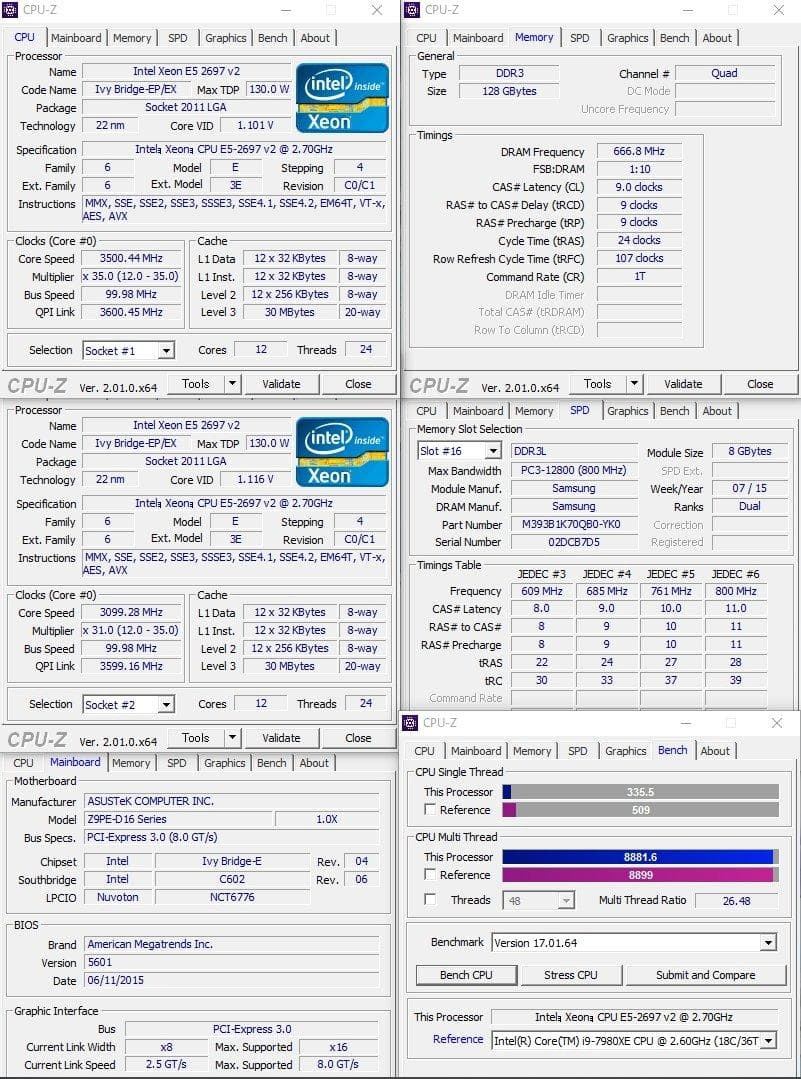This screenshot has width=801, height=1079.
Task: Open the Tools arrow menu in the Socket #1 window
Action: point(233,384)
